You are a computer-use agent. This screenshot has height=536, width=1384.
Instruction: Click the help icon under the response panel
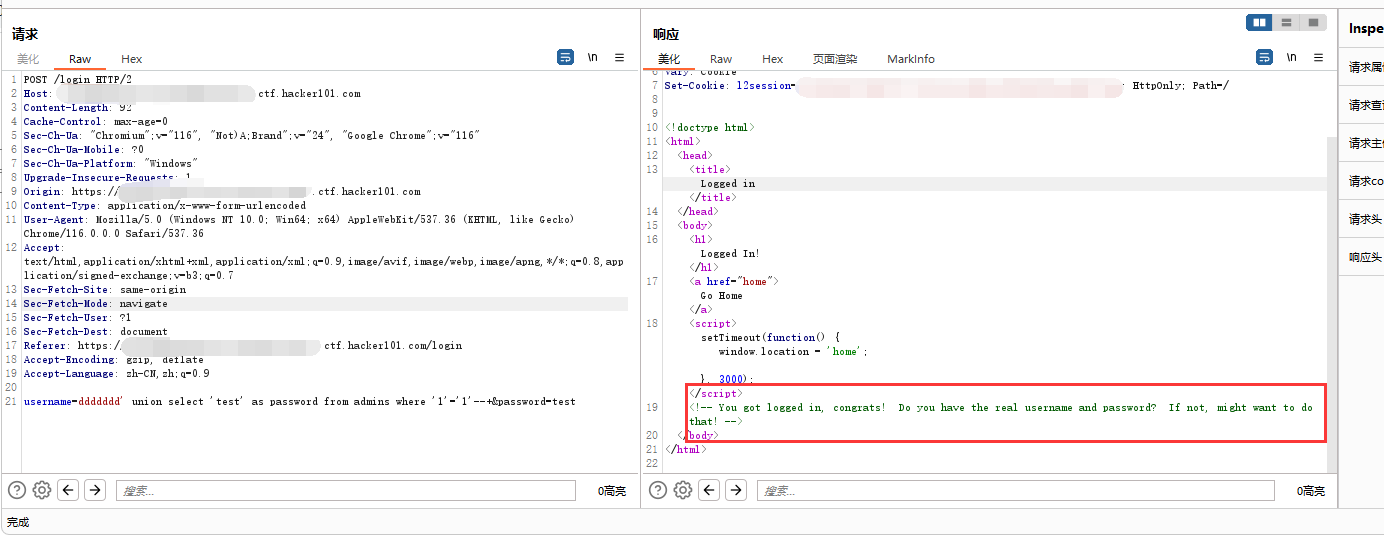(658, 490)
